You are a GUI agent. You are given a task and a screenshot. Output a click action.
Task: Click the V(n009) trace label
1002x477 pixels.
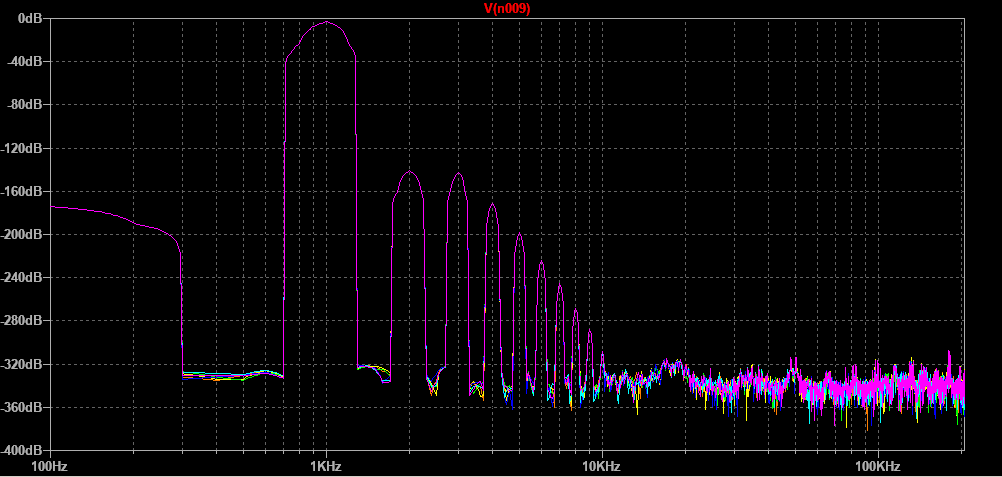pyautogui.click(x=507, y=8)
